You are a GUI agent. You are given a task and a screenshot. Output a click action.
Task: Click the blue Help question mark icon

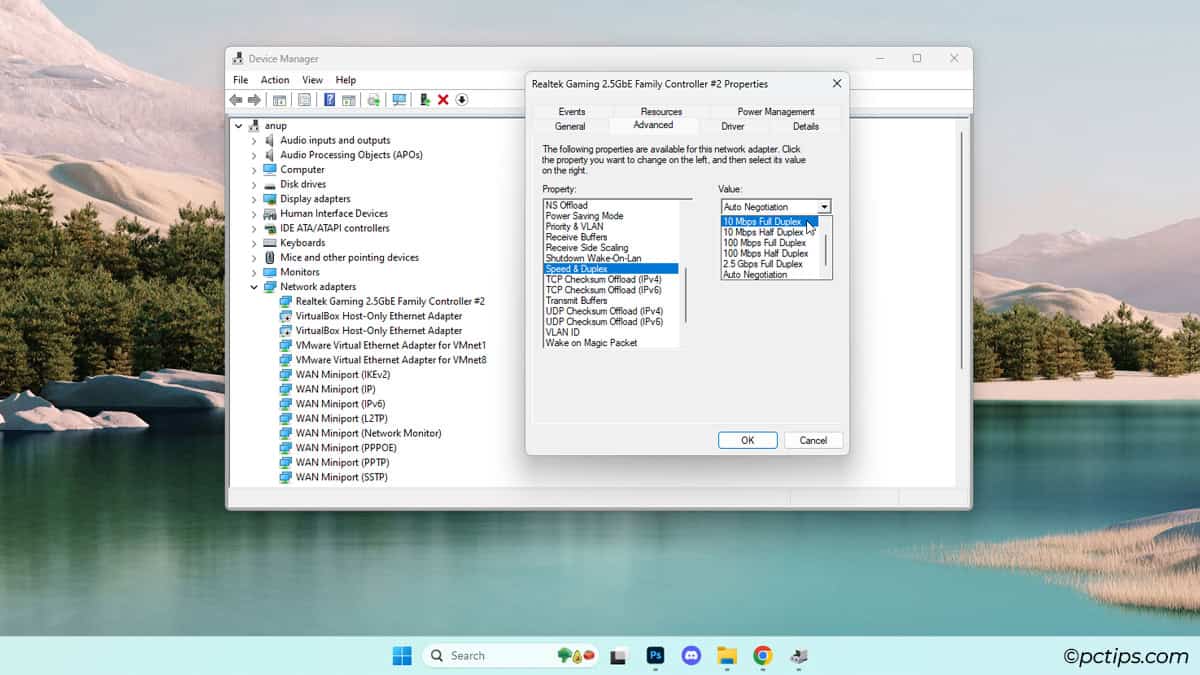[x=329, y=100]
